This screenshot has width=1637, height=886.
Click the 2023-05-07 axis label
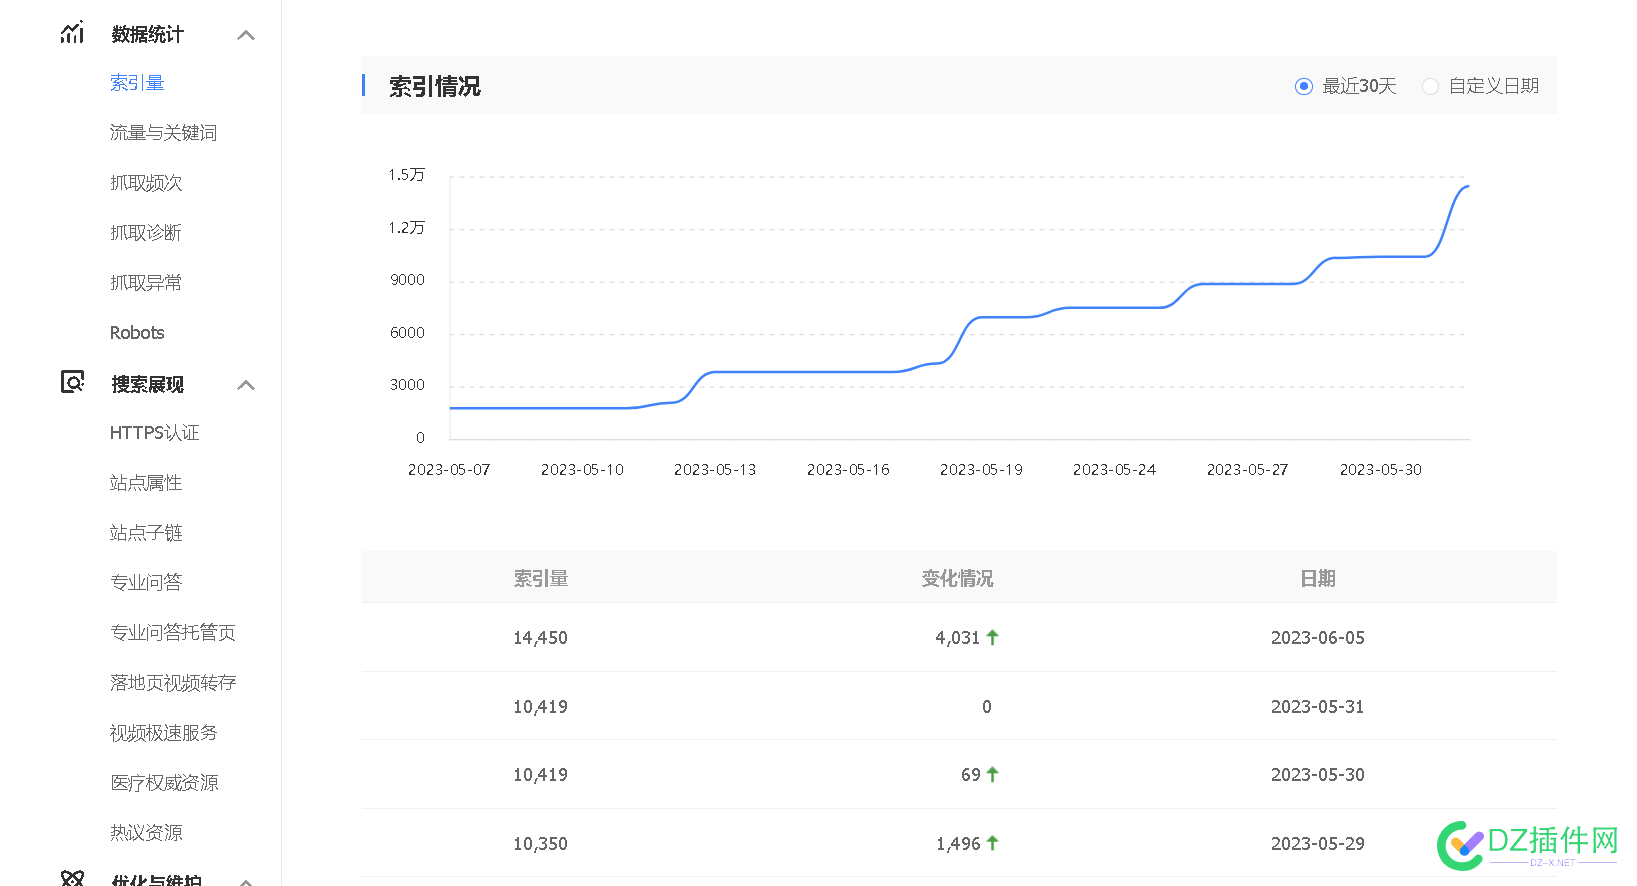tap(449, 470)
